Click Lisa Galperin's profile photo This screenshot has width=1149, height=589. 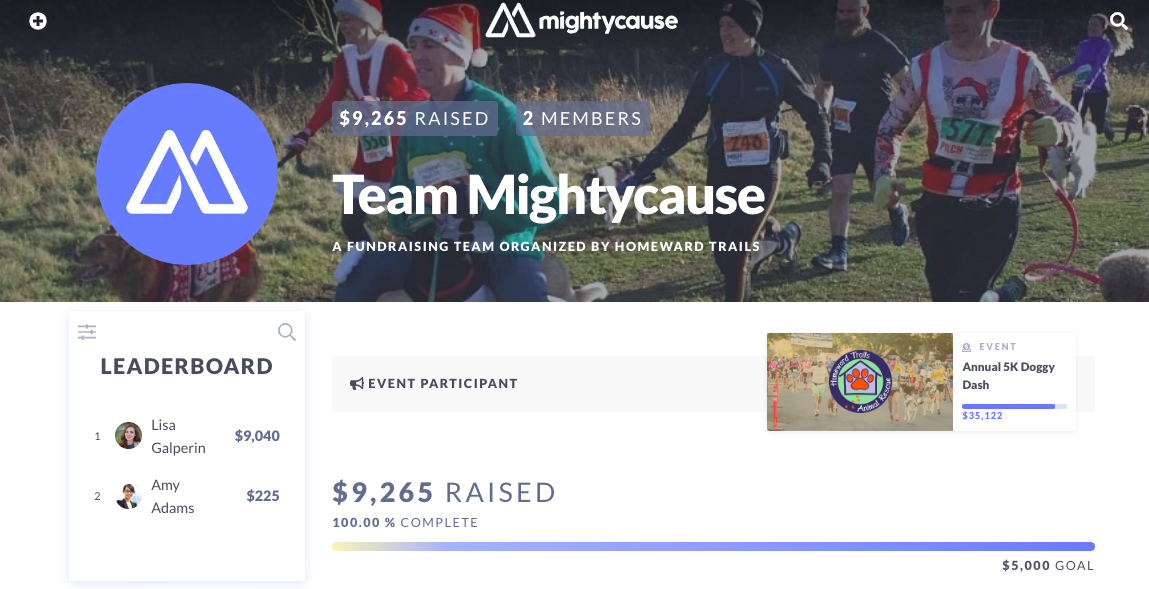pos(128,436)
